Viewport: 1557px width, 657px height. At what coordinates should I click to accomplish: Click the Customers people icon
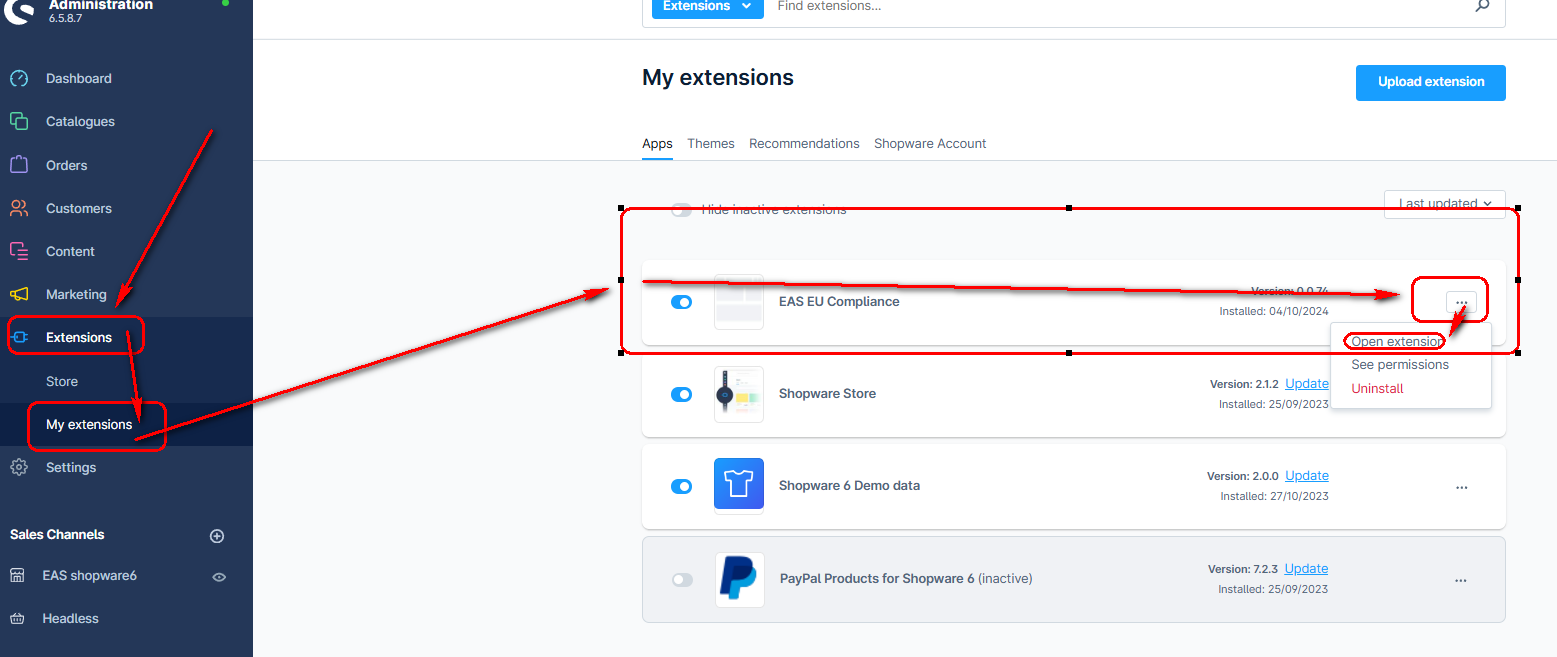point(19,208)
